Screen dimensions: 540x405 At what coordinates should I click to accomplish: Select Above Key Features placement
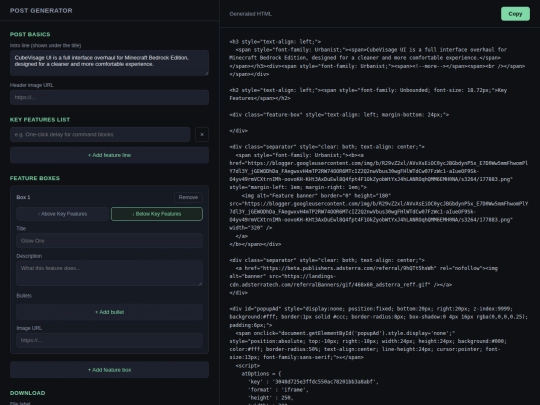(x=62, y=214)
